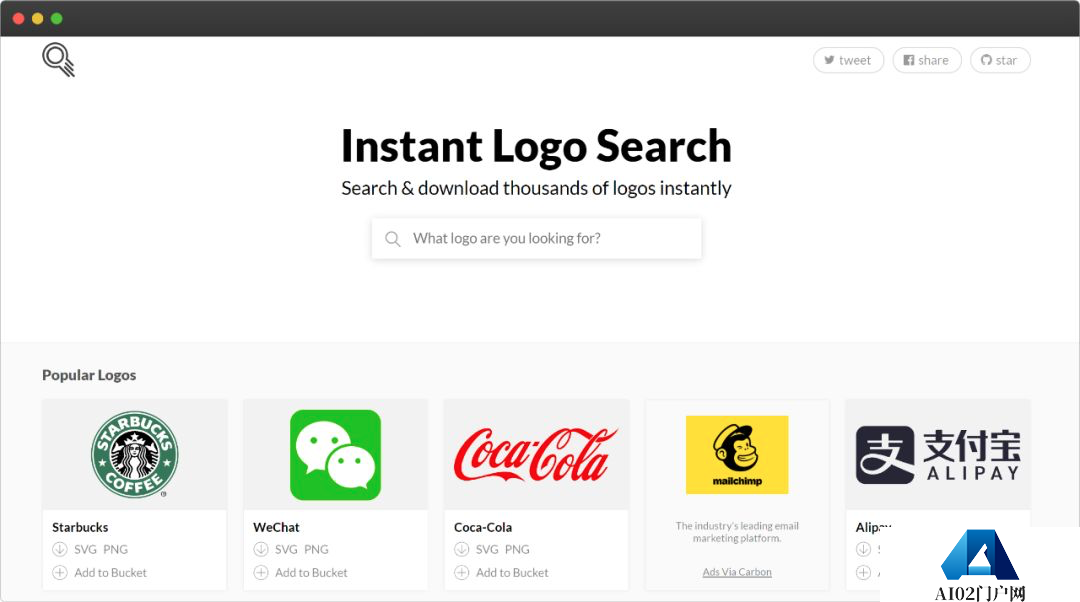
Task: Download WeChat logo as SVG
Action: pyautogui.click(x=287, y=549)
